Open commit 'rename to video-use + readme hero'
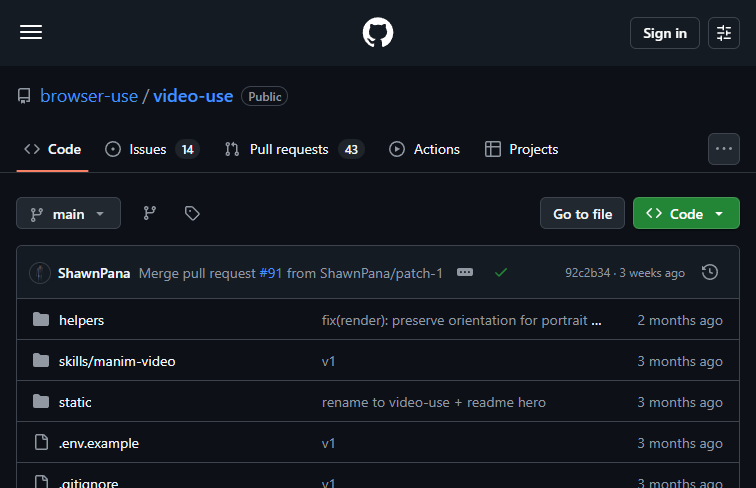 (433, 402)
